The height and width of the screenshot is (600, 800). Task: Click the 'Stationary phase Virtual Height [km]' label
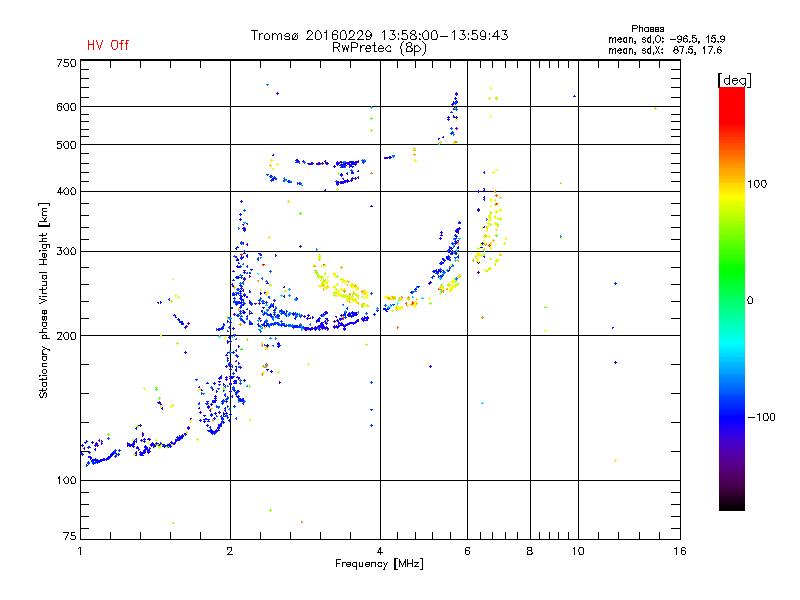point(44,300)
